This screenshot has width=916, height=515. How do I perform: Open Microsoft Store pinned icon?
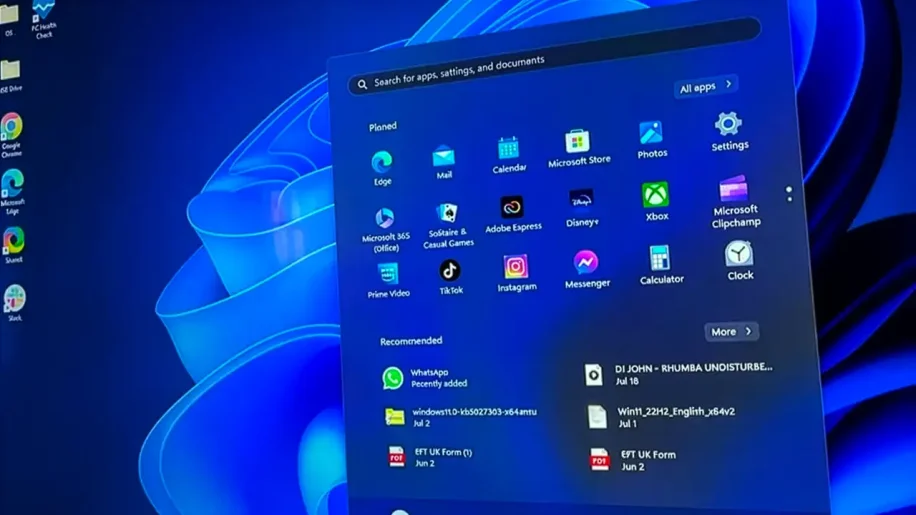click(x=577, y=142)
